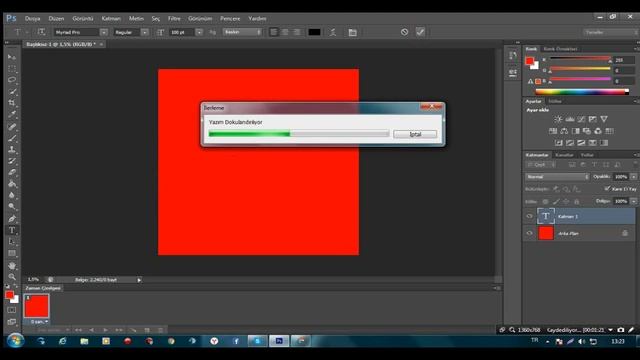Select the Hand tool
The image size is (640, 360).
coord(12,266)
